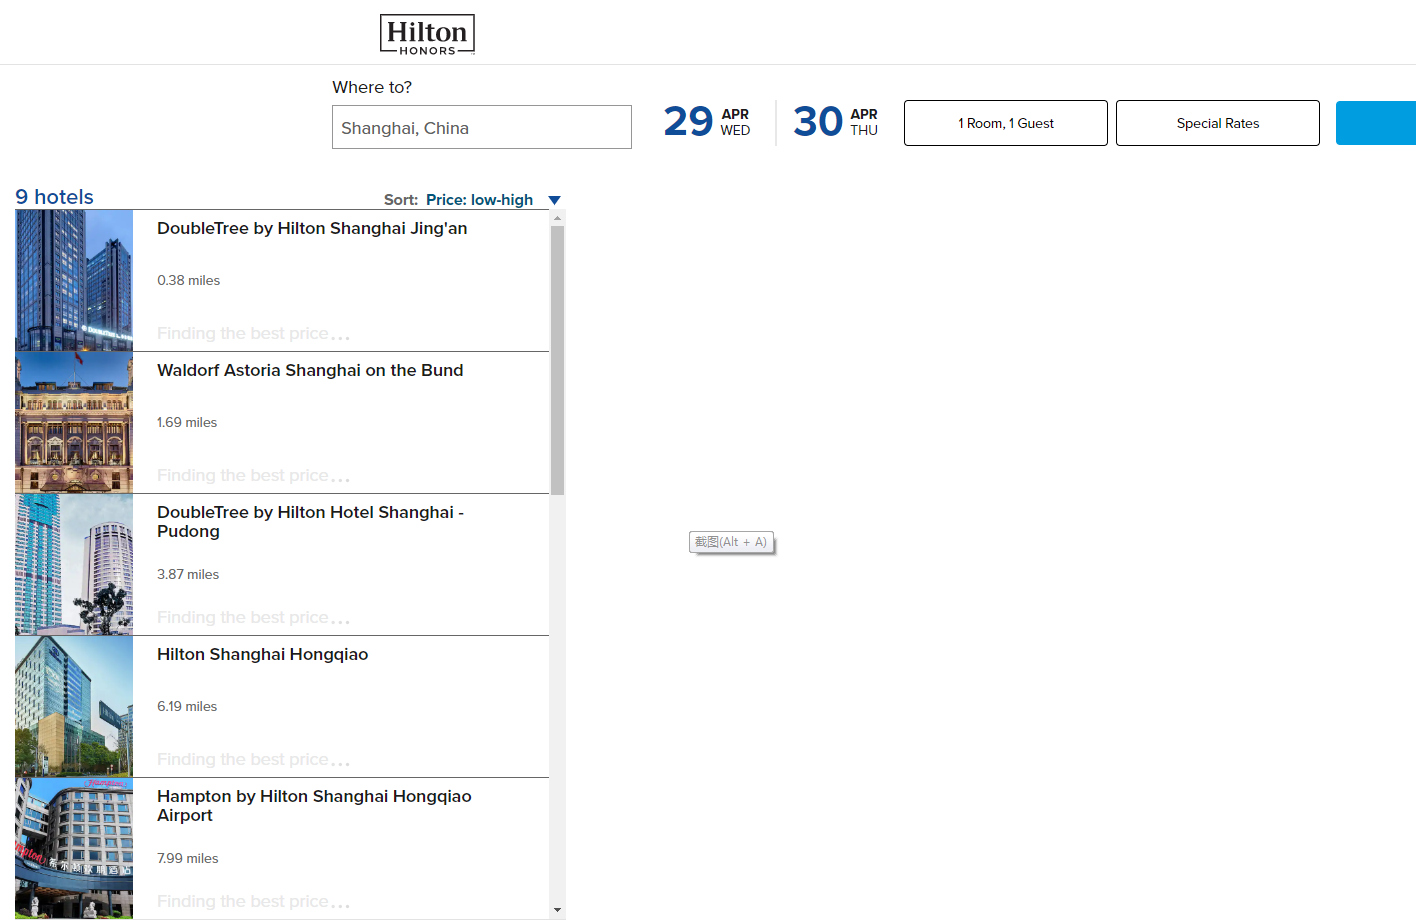Click the Shanghai, China destination field

pyautogui.click(x=482, y=127)
